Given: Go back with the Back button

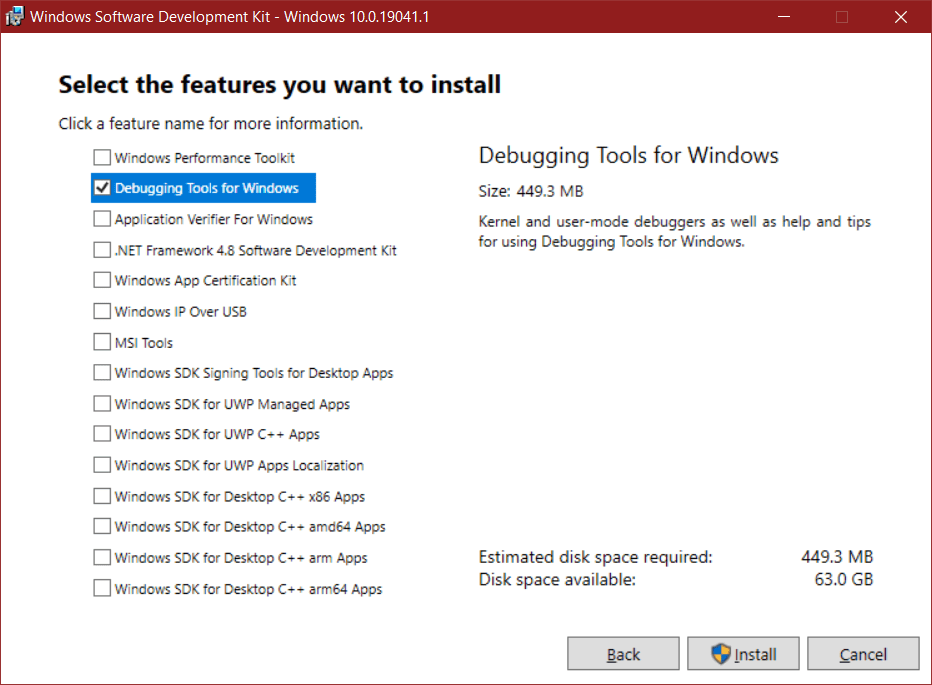Looking at the screenshot, I should click(623, 653).
